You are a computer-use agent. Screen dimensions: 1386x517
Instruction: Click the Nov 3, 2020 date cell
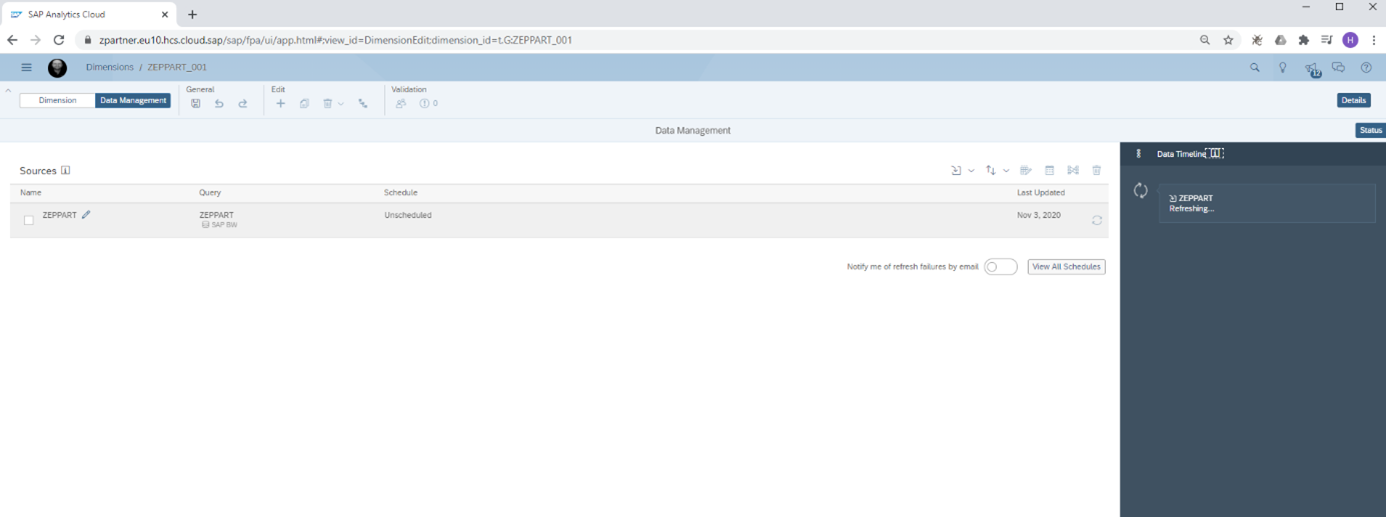tap(1039, 215)
